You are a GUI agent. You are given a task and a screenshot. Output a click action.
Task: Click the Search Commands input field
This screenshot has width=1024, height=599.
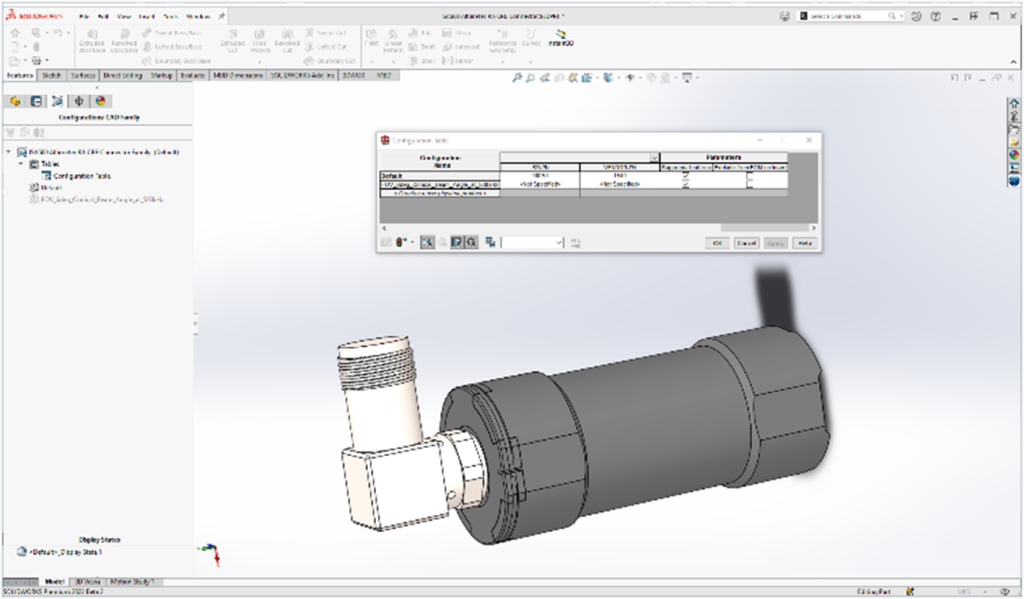click(846, 16)
